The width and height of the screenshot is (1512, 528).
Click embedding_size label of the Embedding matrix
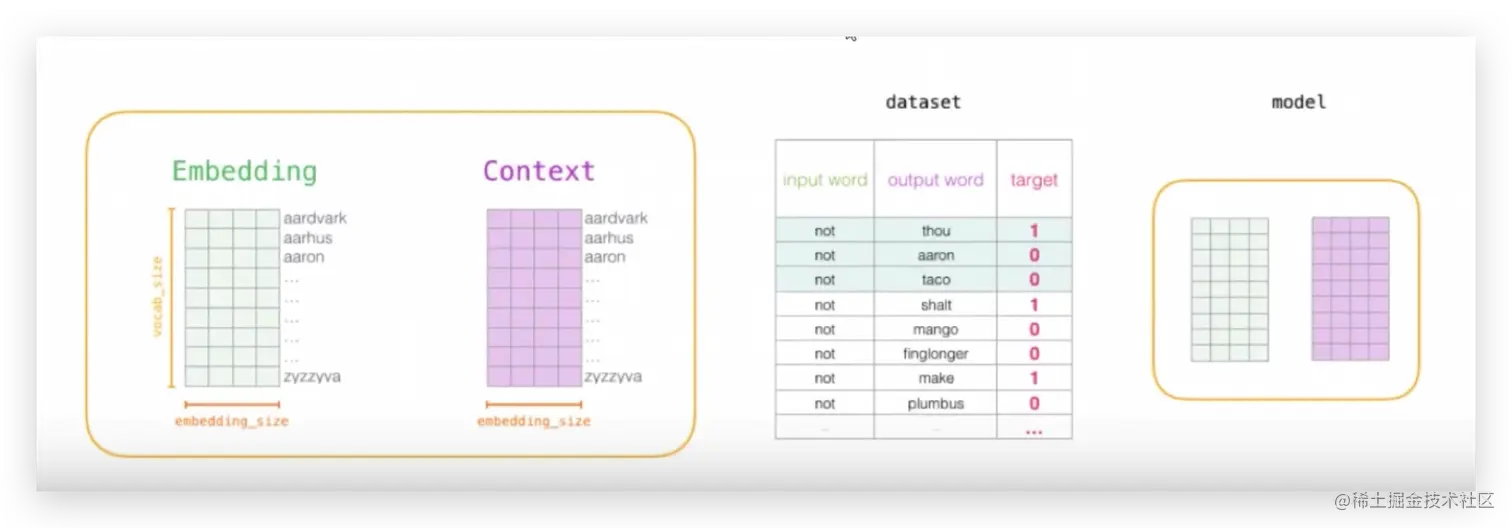[231, 421]
